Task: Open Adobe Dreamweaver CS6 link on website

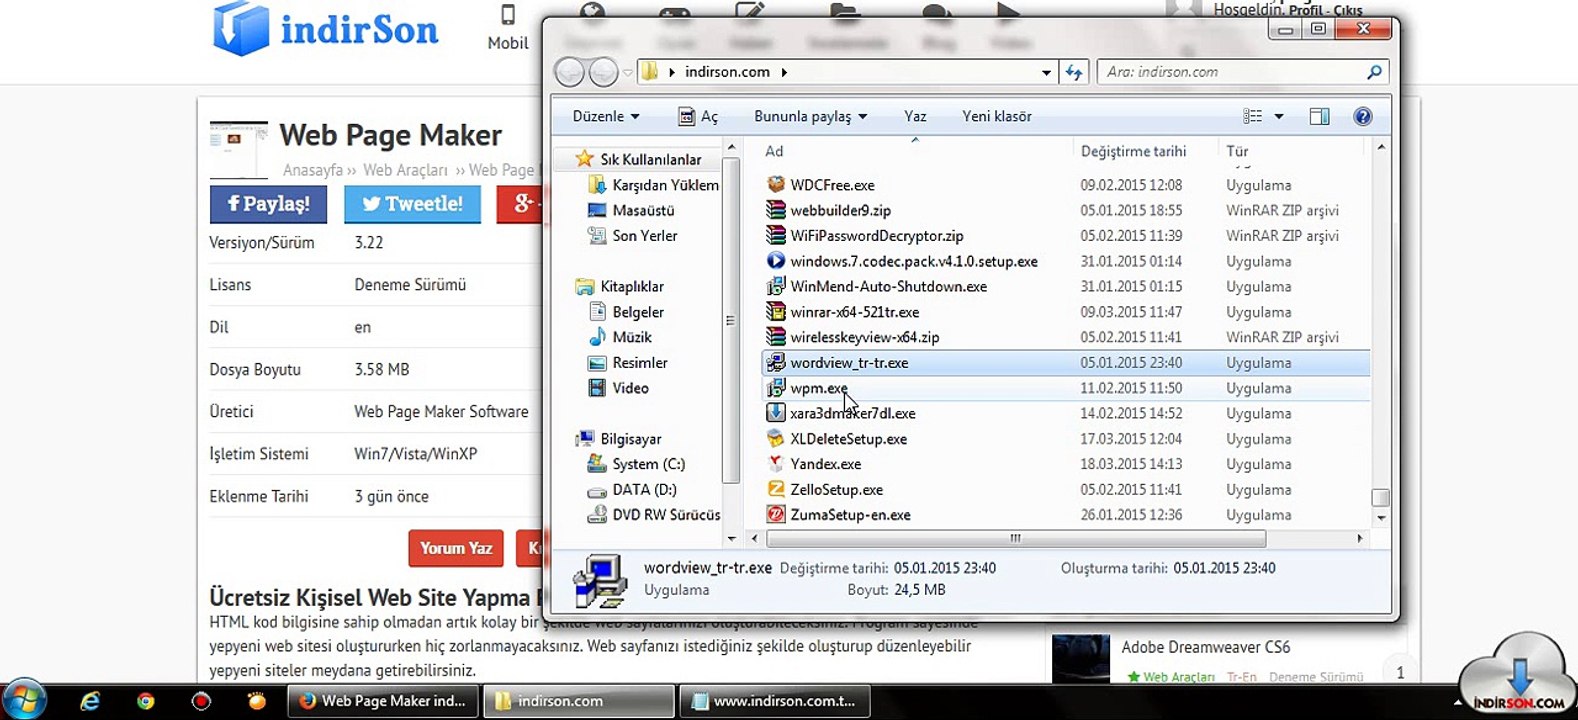Action: [1205, 647]
